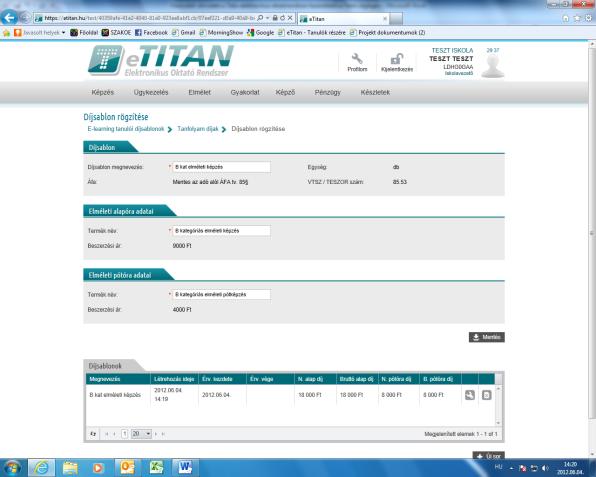The width and height of the screenshot is (596, 477).
Task: Click the address bar padlock security icon
Action: click(x=275, y=18)
